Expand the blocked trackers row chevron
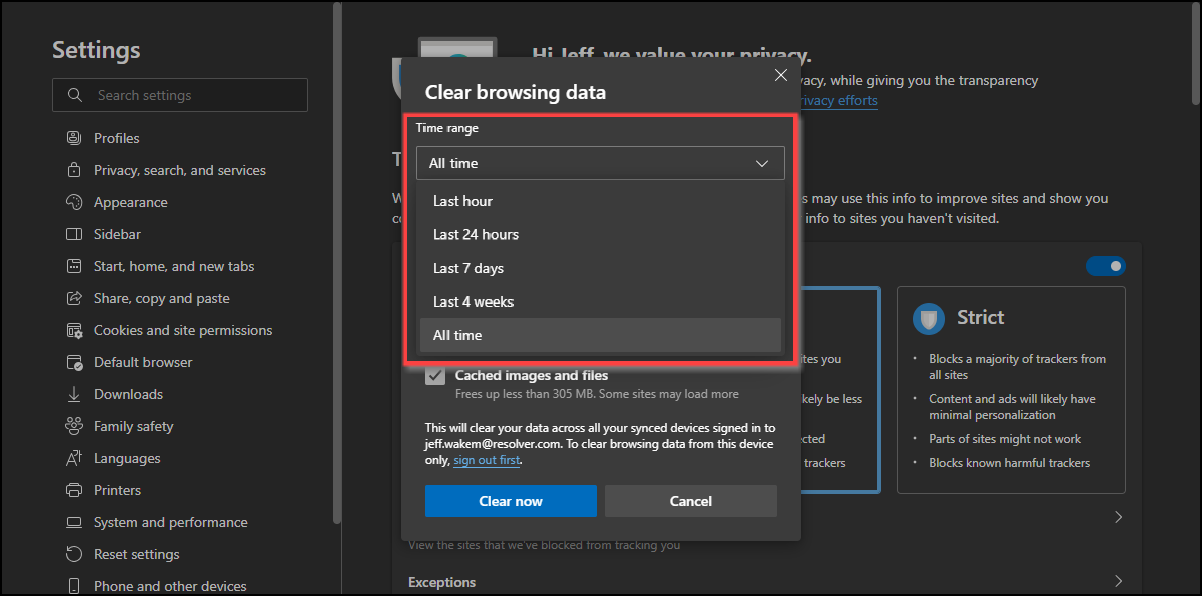 point(1118,517)
